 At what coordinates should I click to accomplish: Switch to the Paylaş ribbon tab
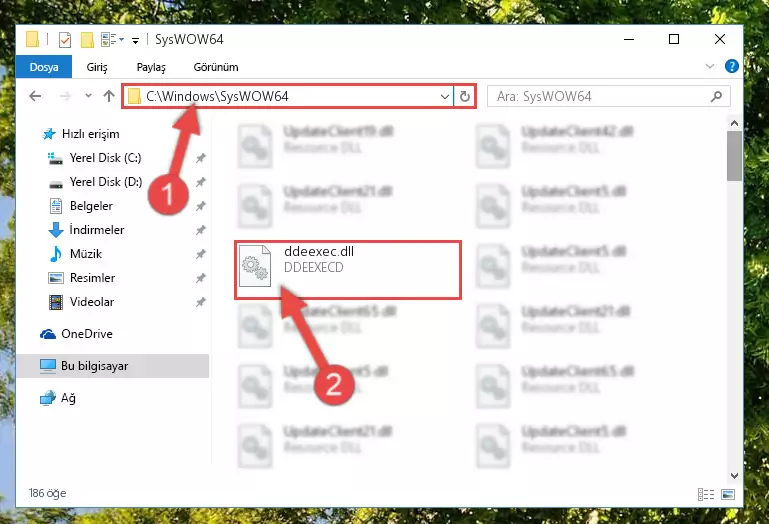point(151,67)
